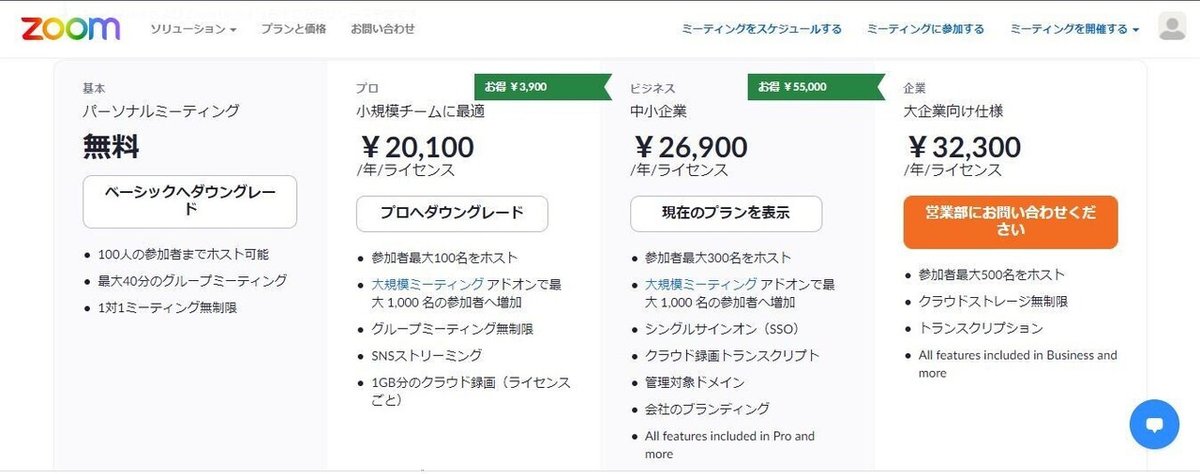Screen dimensions: 1200x474
Task: Click the orange 営業部にお問い合わせください button
Action: click(x=1010, y=222)
